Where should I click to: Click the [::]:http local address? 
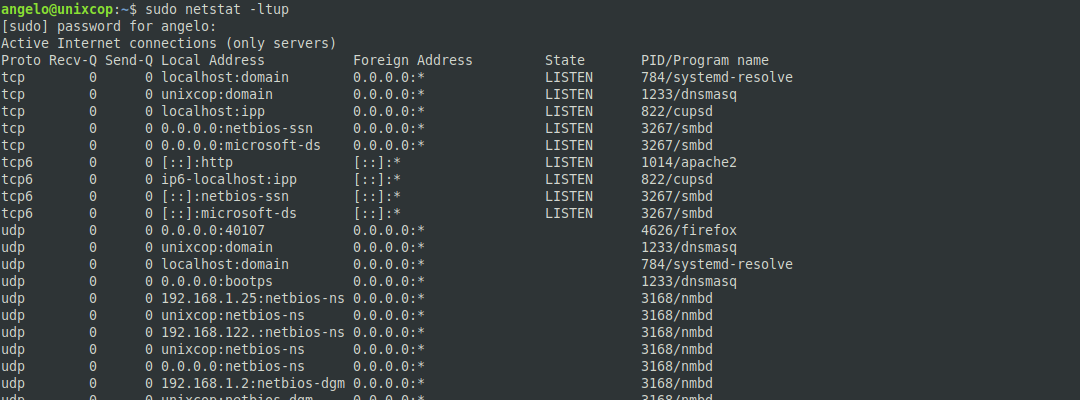tap(197, 162)
